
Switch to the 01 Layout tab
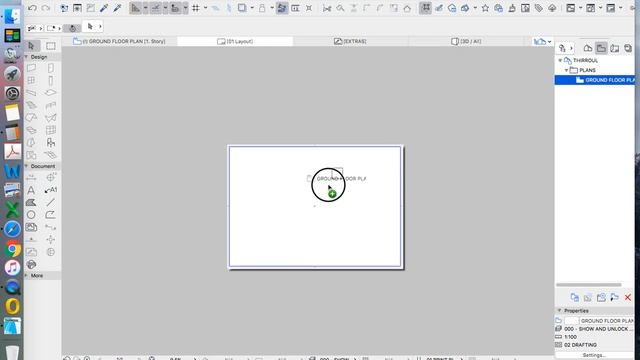pyautogui.click(x=235, y=41)
